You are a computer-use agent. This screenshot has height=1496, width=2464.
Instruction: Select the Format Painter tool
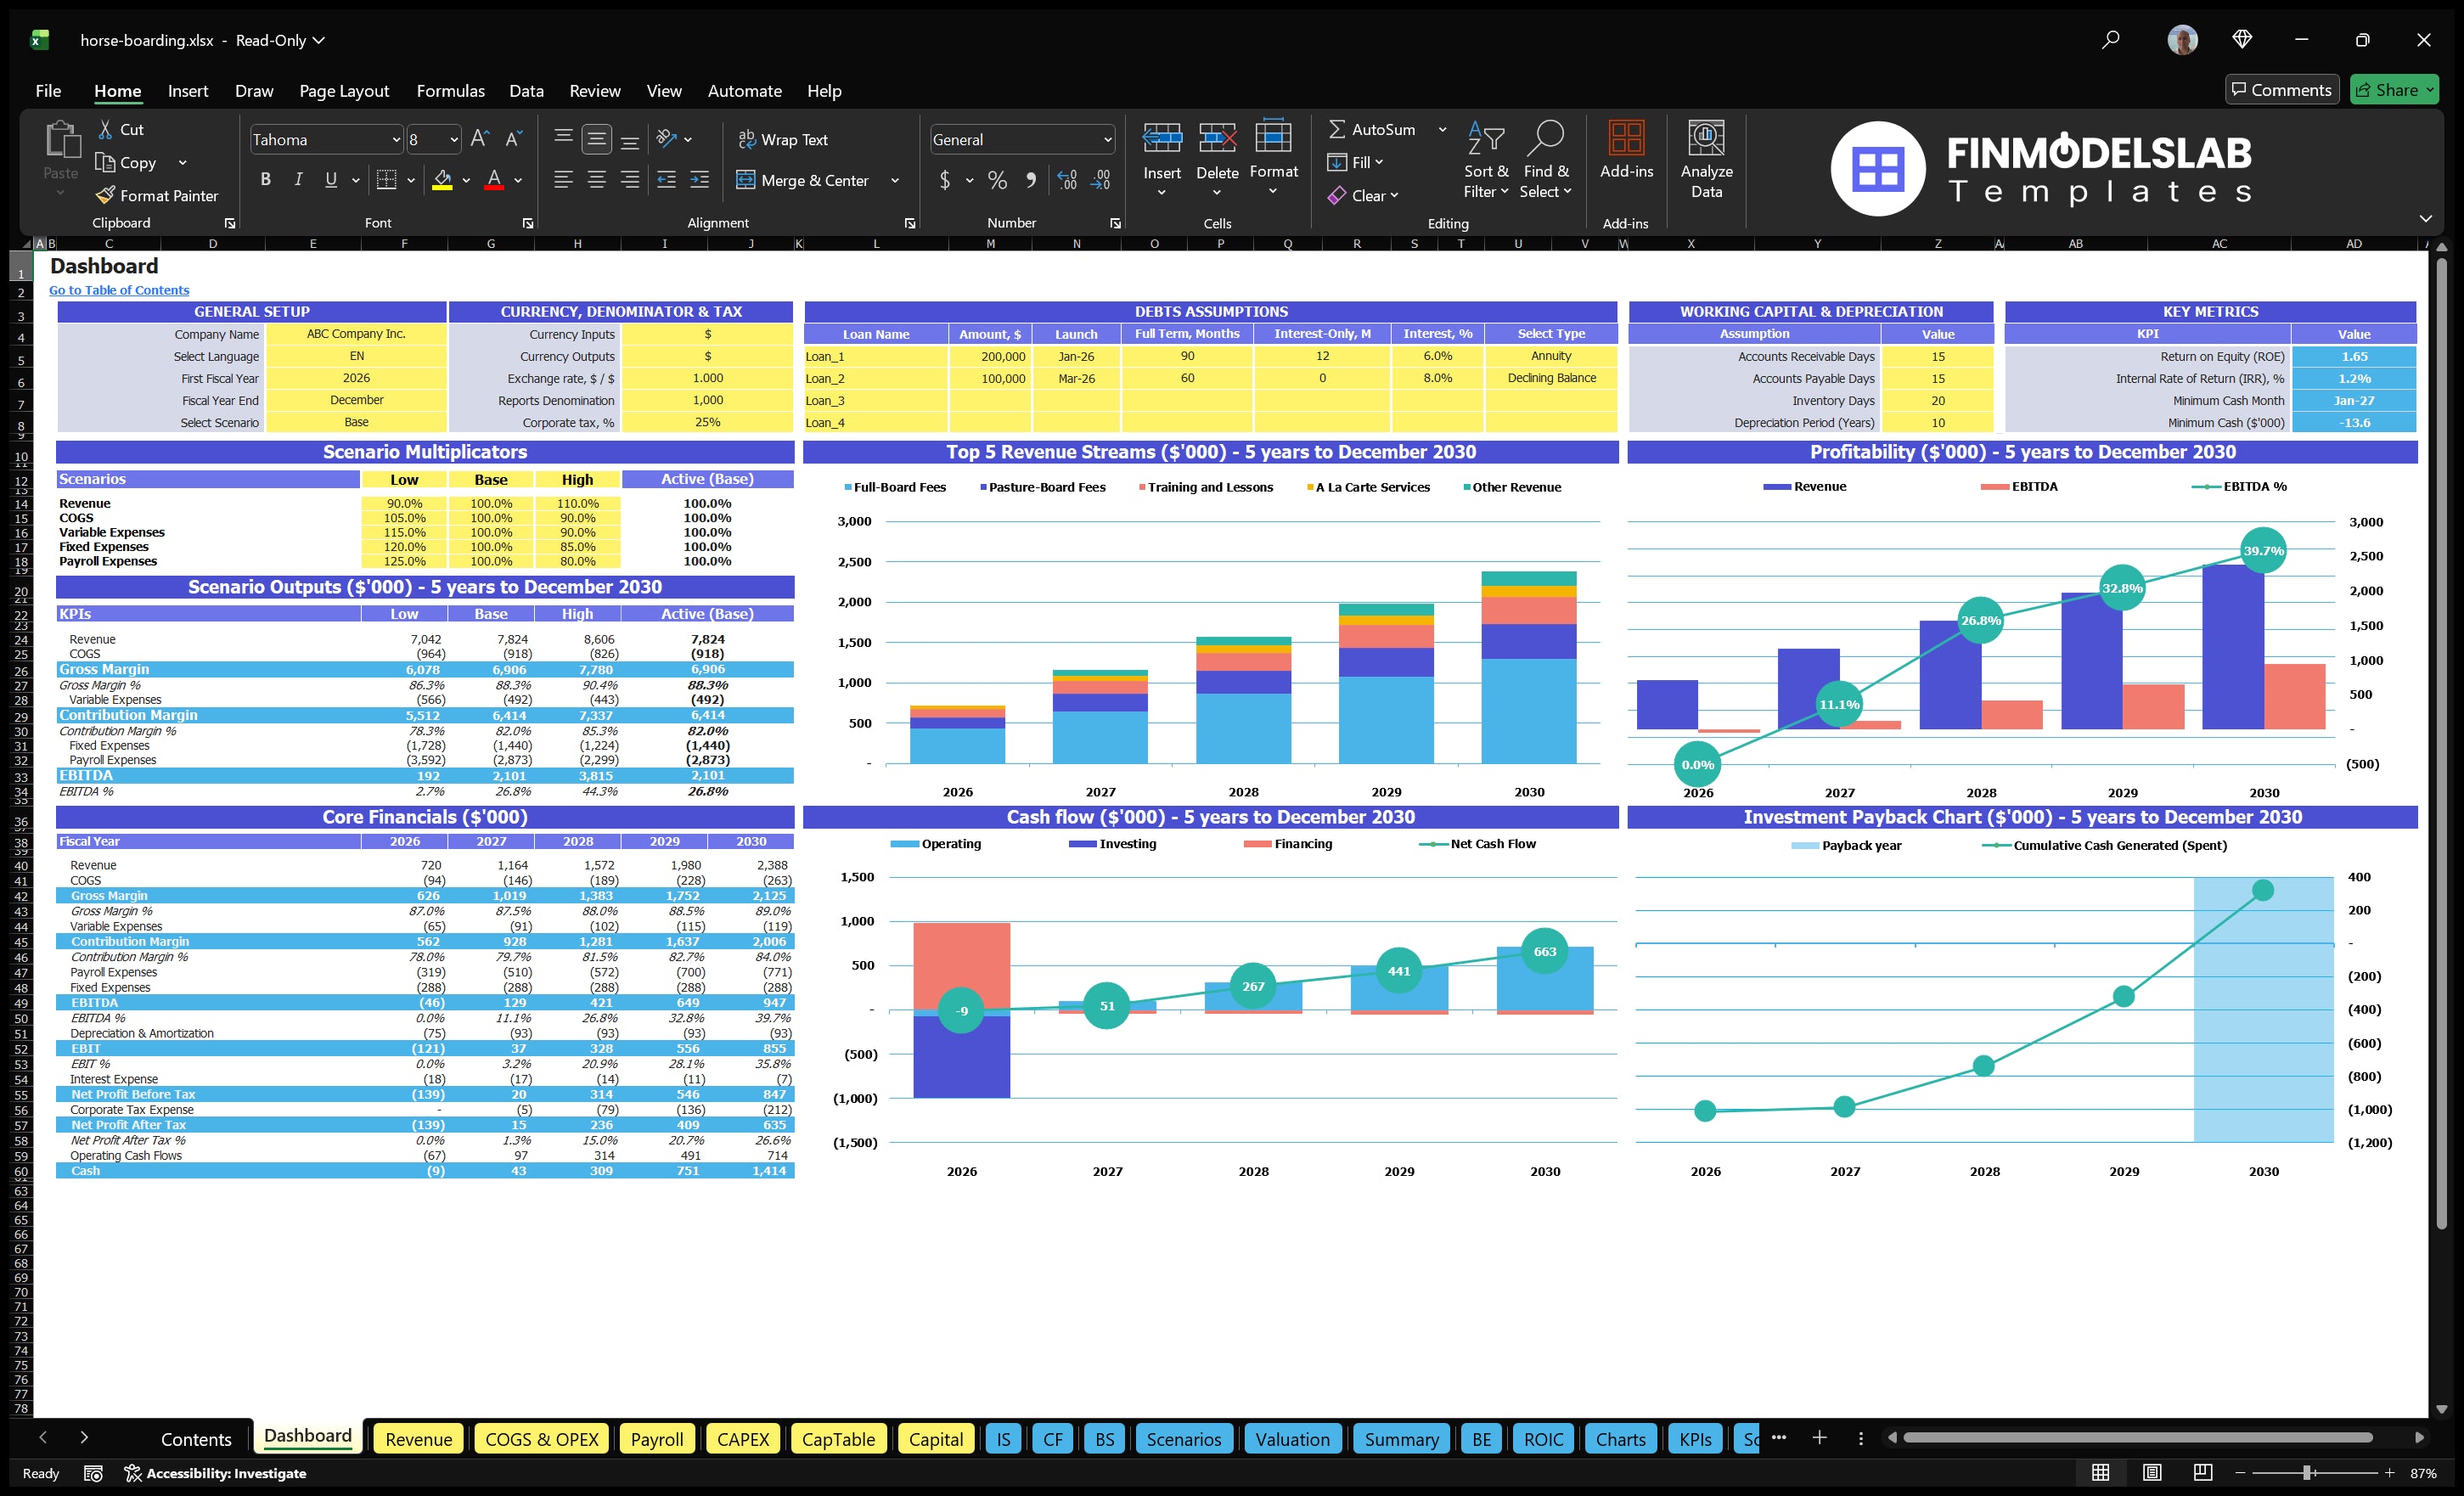click(156, 195)
